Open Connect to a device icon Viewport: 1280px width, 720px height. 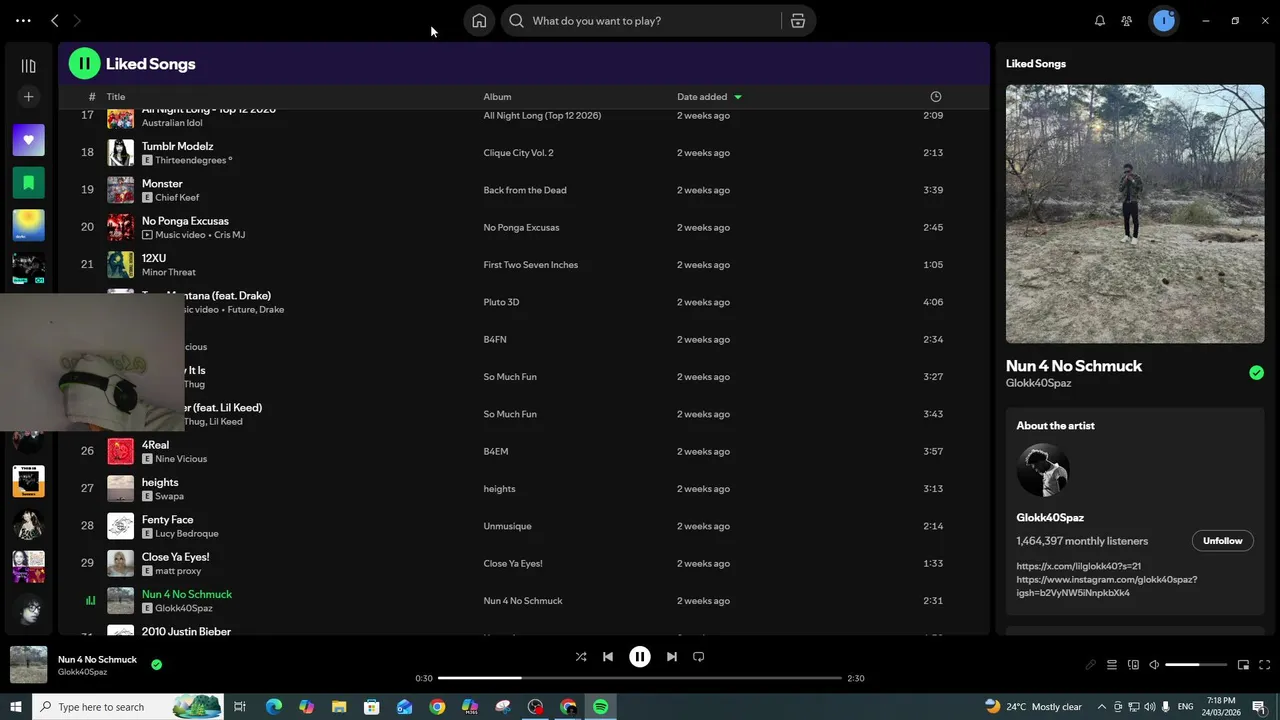tap(1133, 665)
